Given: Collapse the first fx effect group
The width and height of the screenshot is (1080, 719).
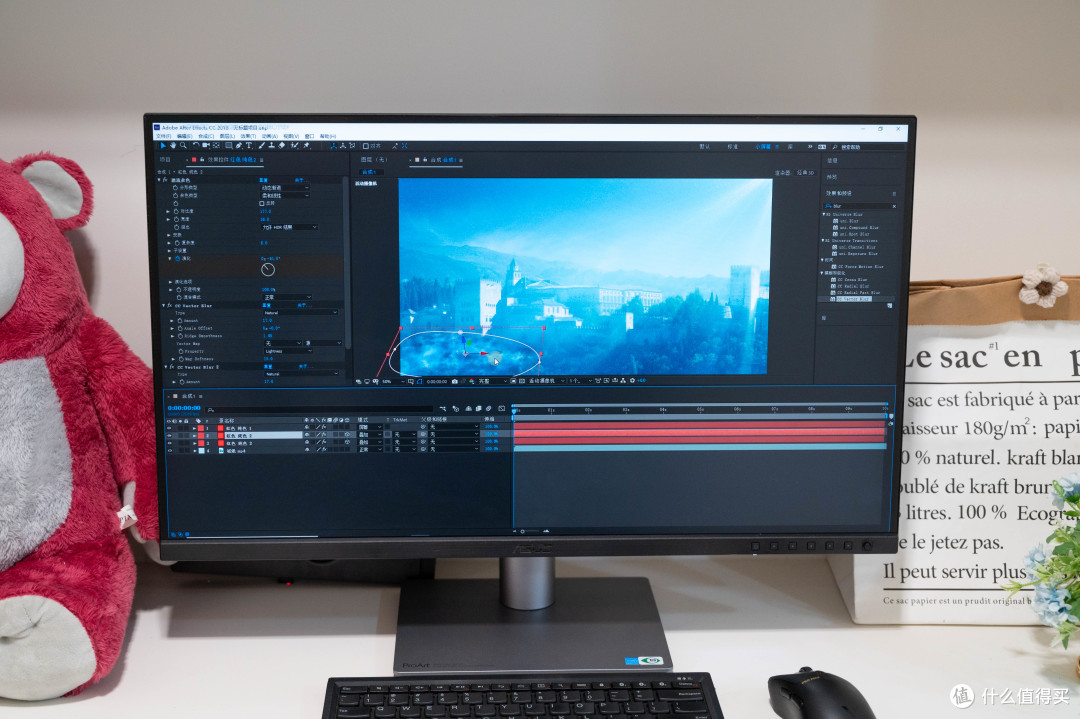Looking at the screenshot, I should [159, 180].
